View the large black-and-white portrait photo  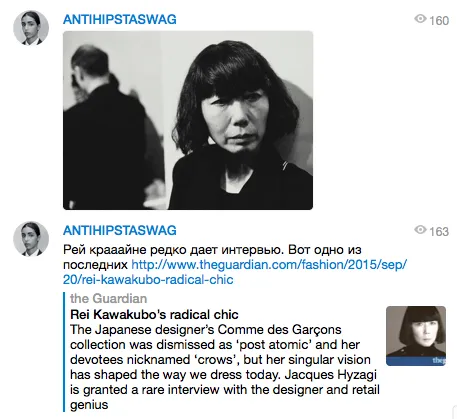click(x=188, y=120)
